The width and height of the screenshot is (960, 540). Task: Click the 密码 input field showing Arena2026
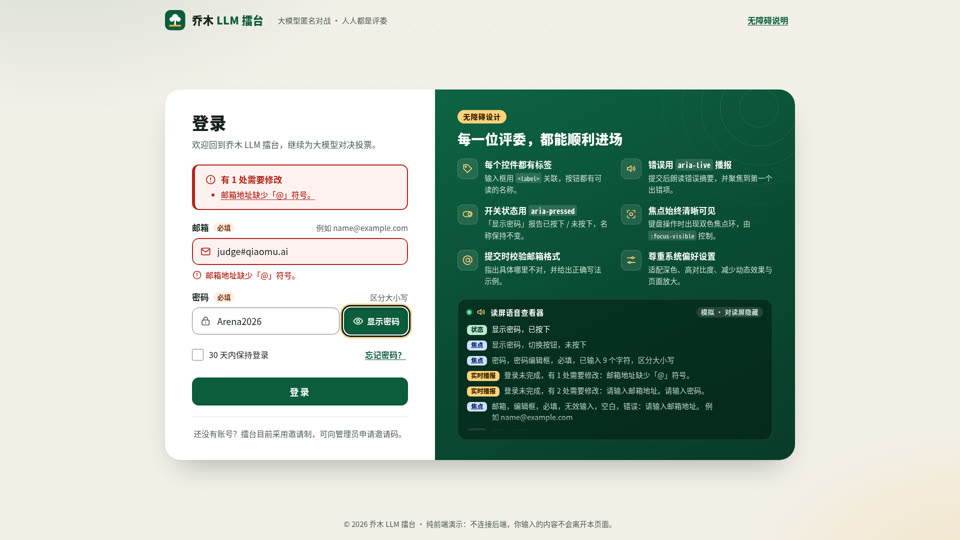coord(266,321)
